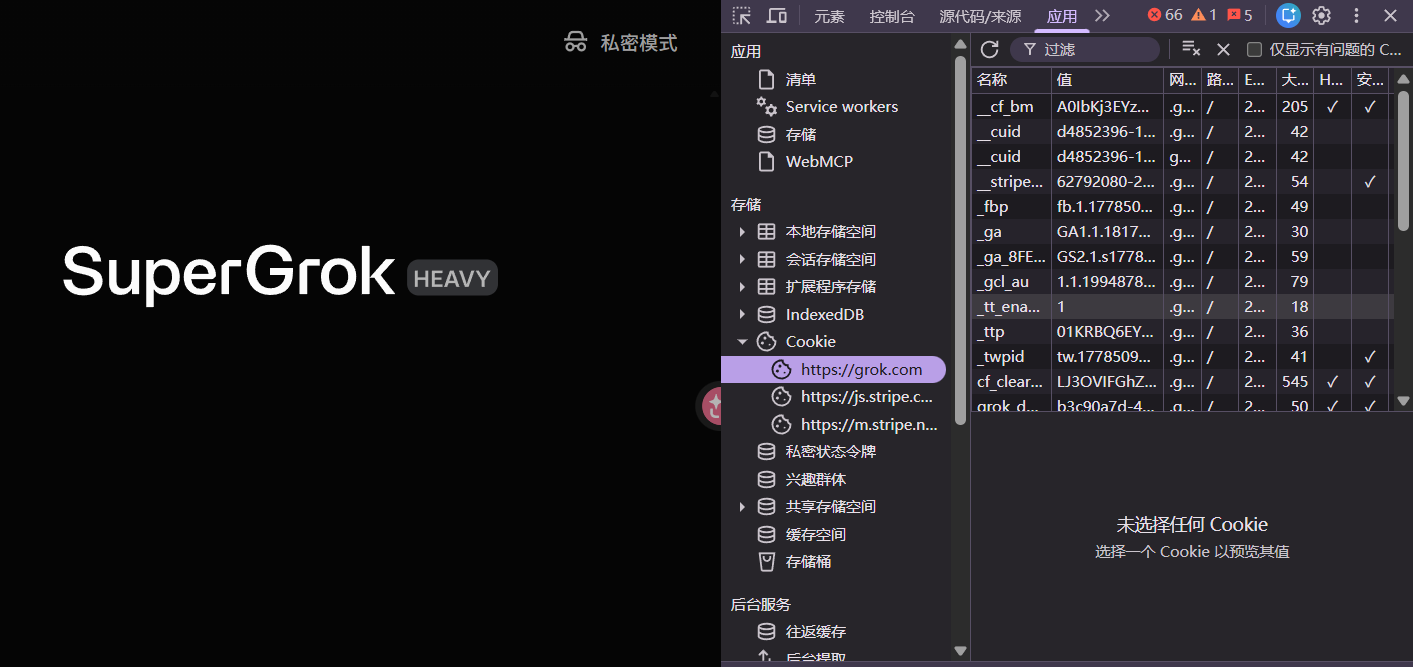Expand local storage (本地存储空间)

click(x=742, y=232)
